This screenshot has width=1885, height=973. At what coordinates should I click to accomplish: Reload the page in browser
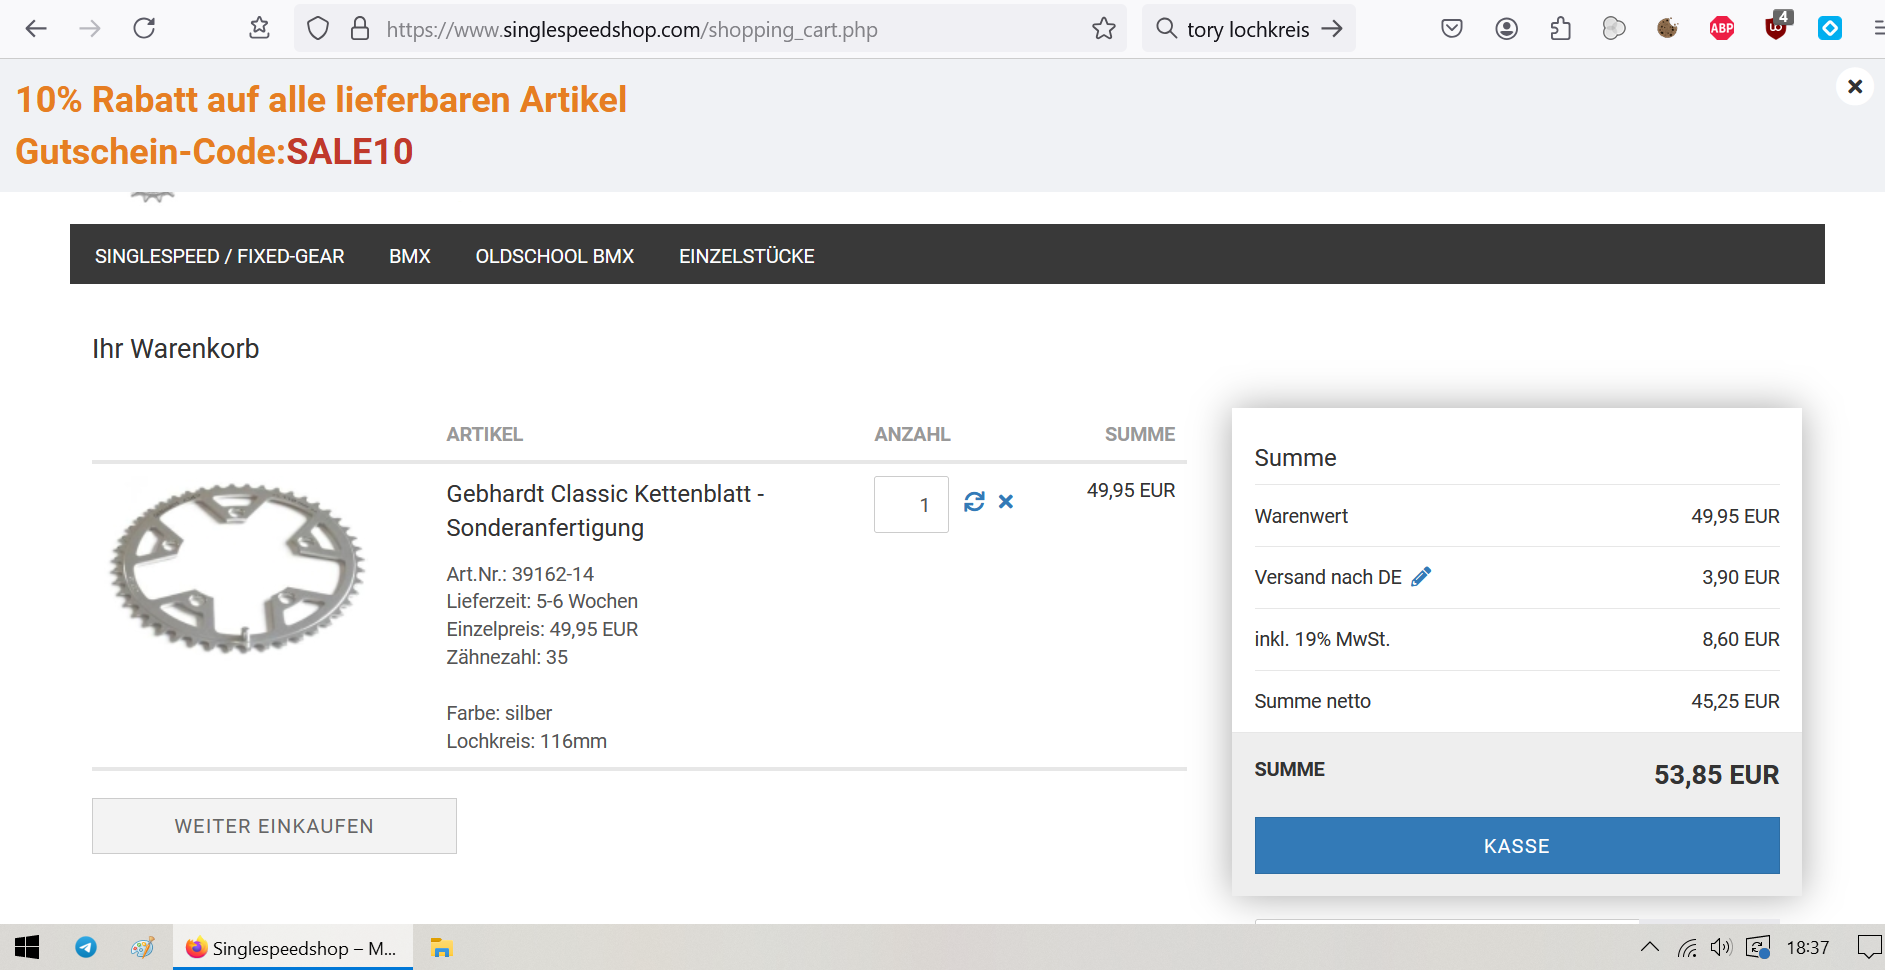(x=144, y=29)
